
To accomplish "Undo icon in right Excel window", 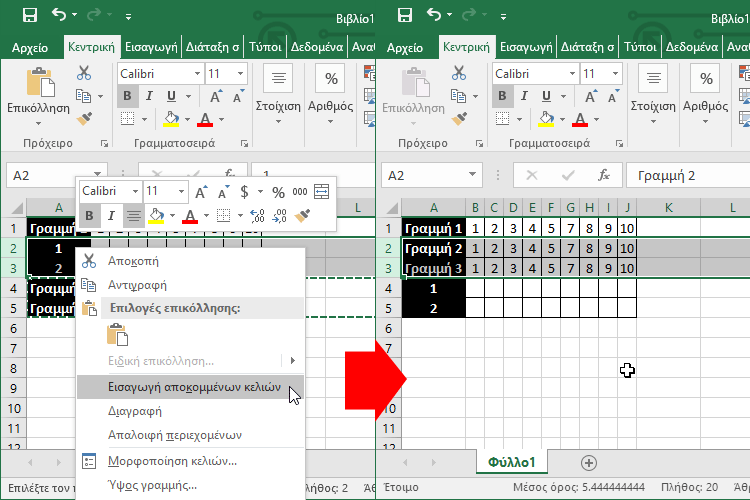I will tap(434, 15).
